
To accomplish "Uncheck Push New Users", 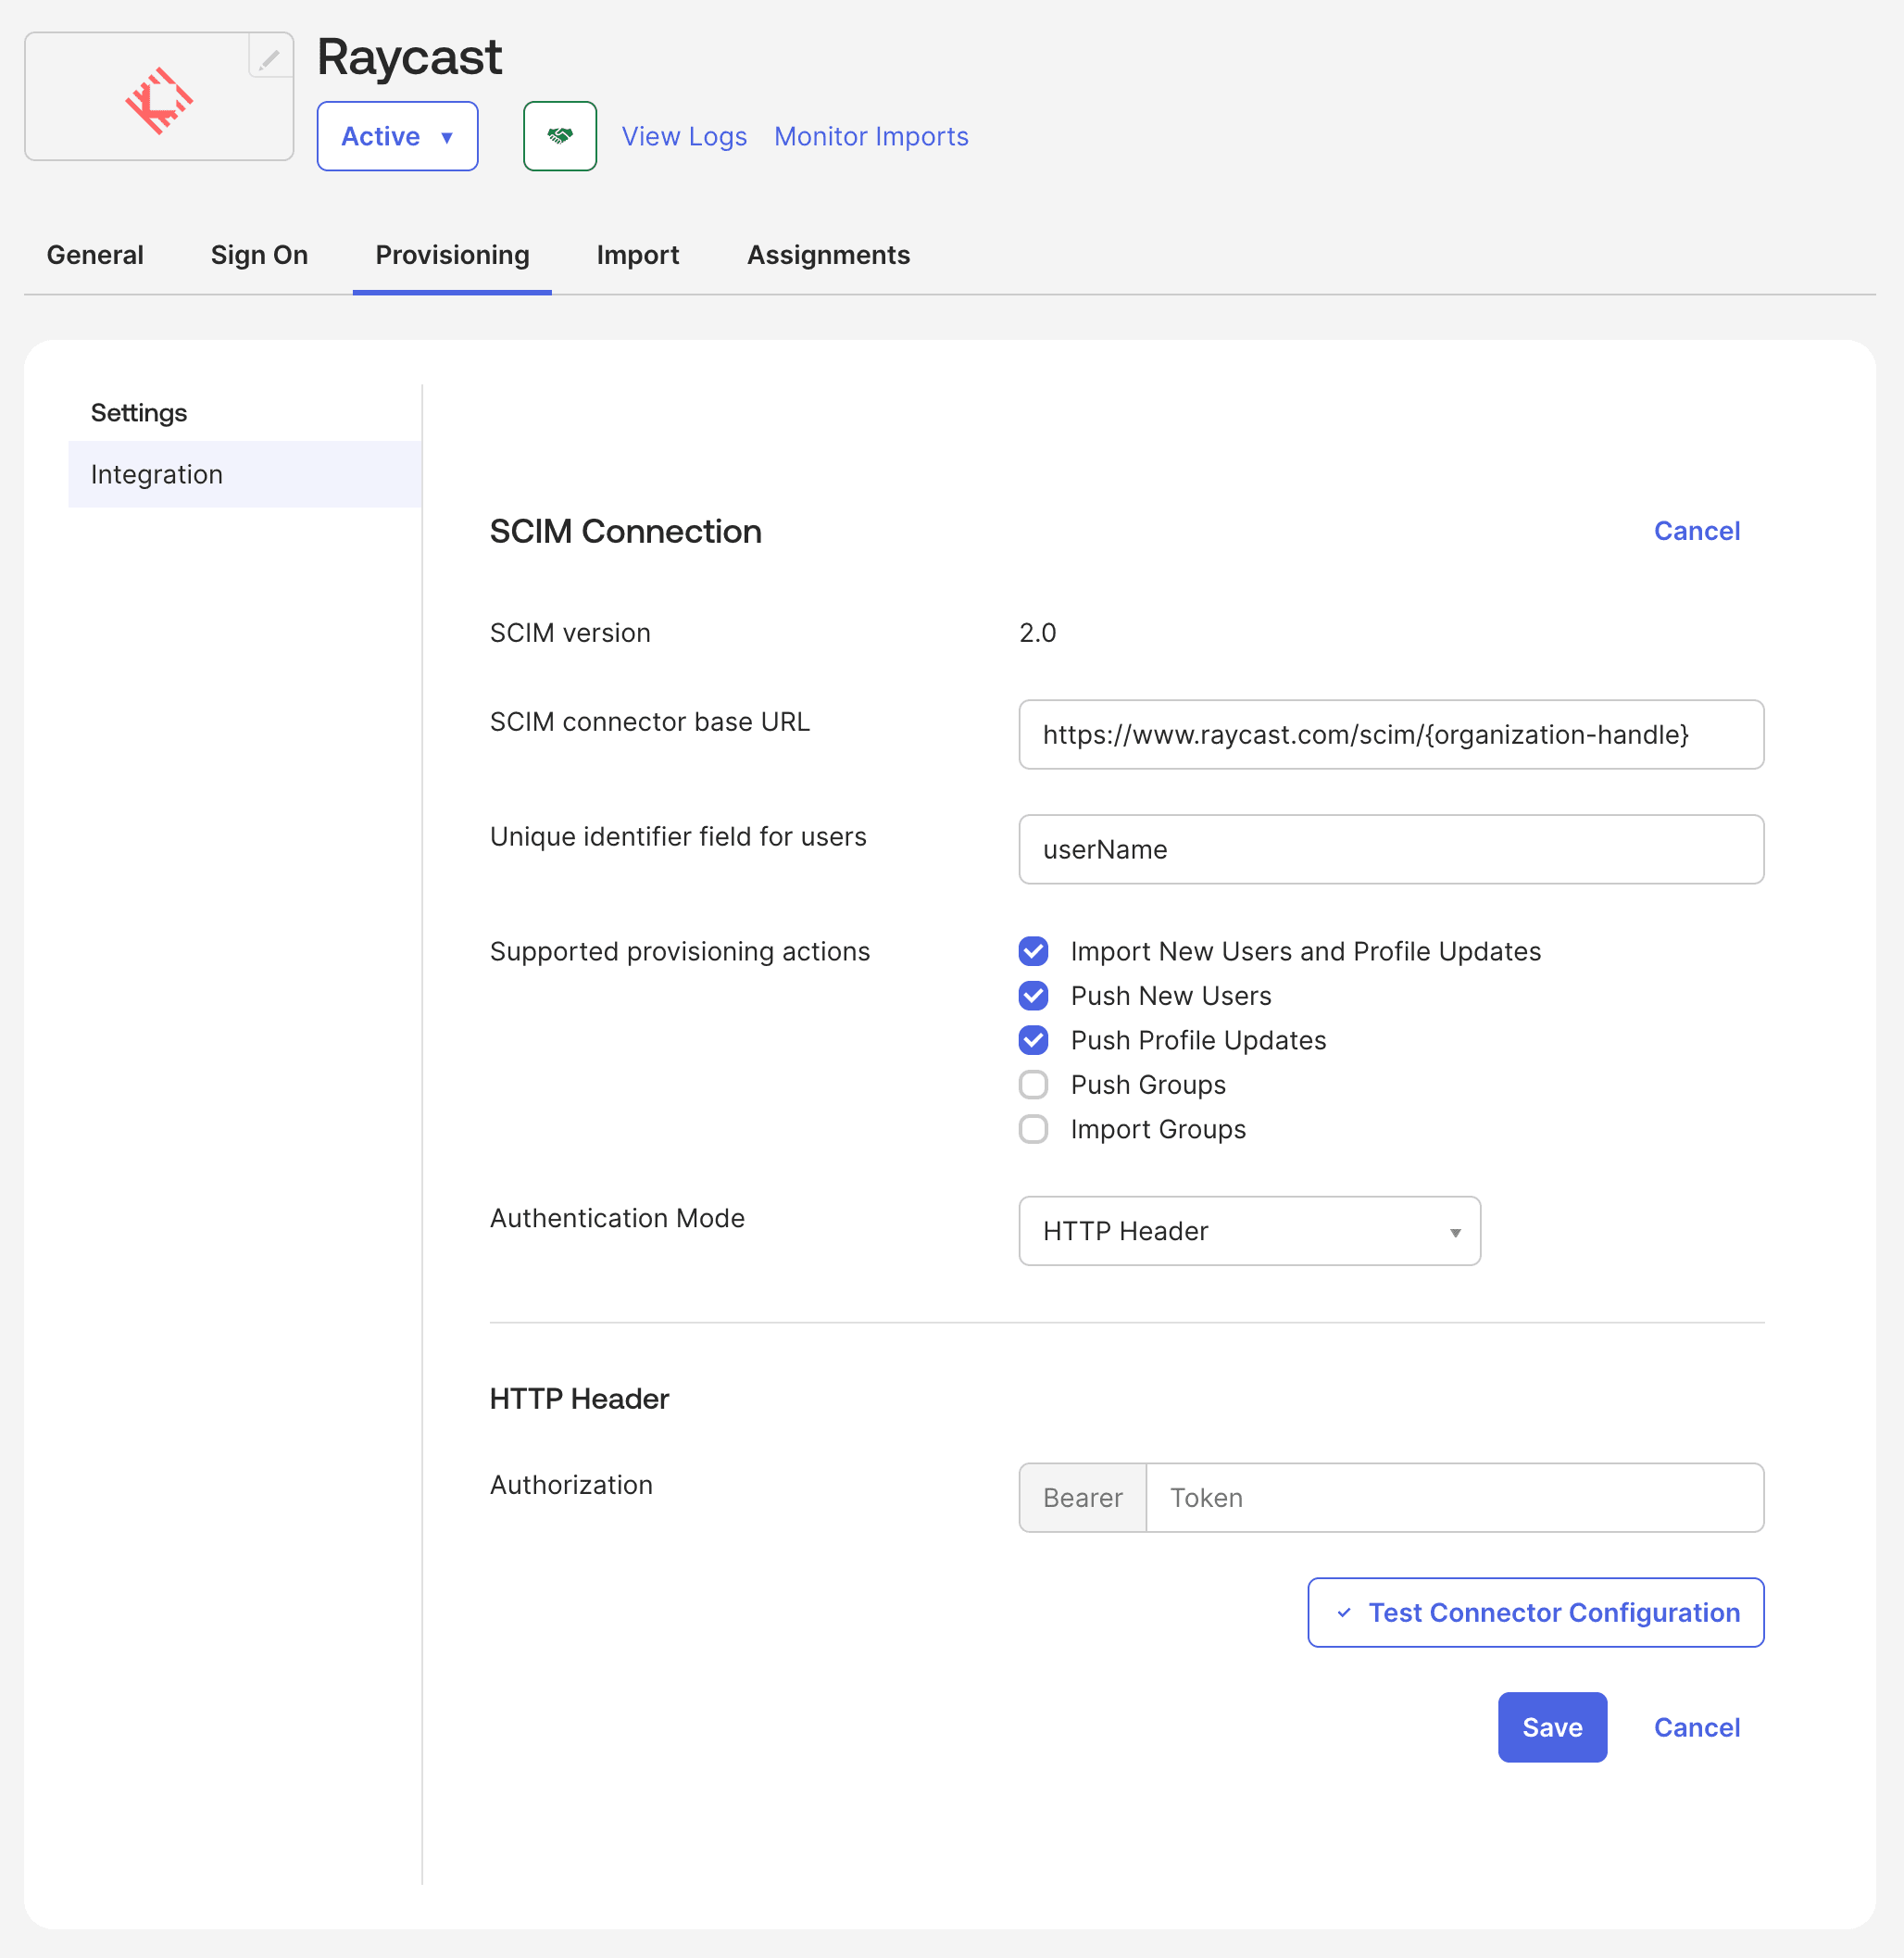I will pyautogui.click(x=1033, y=996).
